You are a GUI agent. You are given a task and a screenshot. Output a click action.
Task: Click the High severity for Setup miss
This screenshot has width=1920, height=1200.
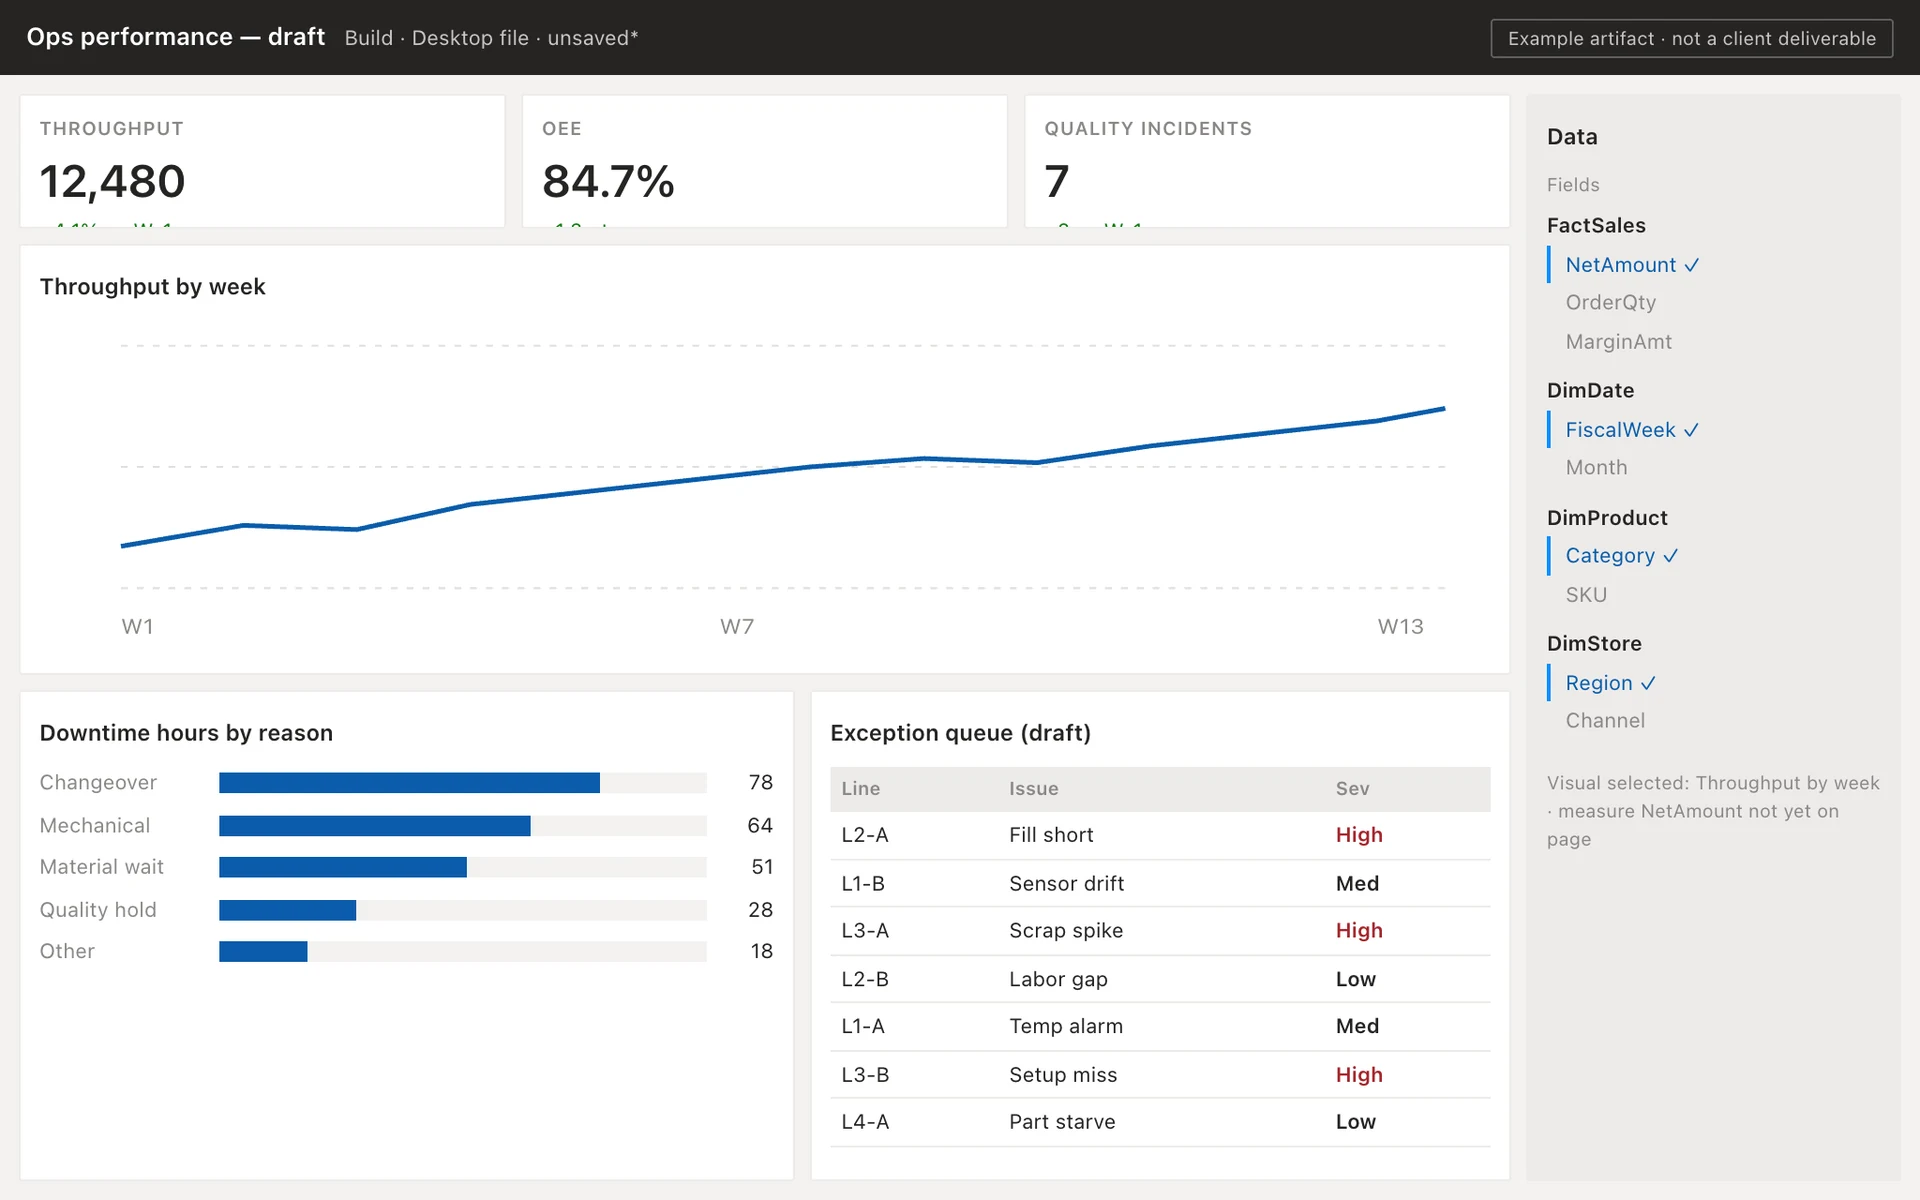[1359, 1075]
